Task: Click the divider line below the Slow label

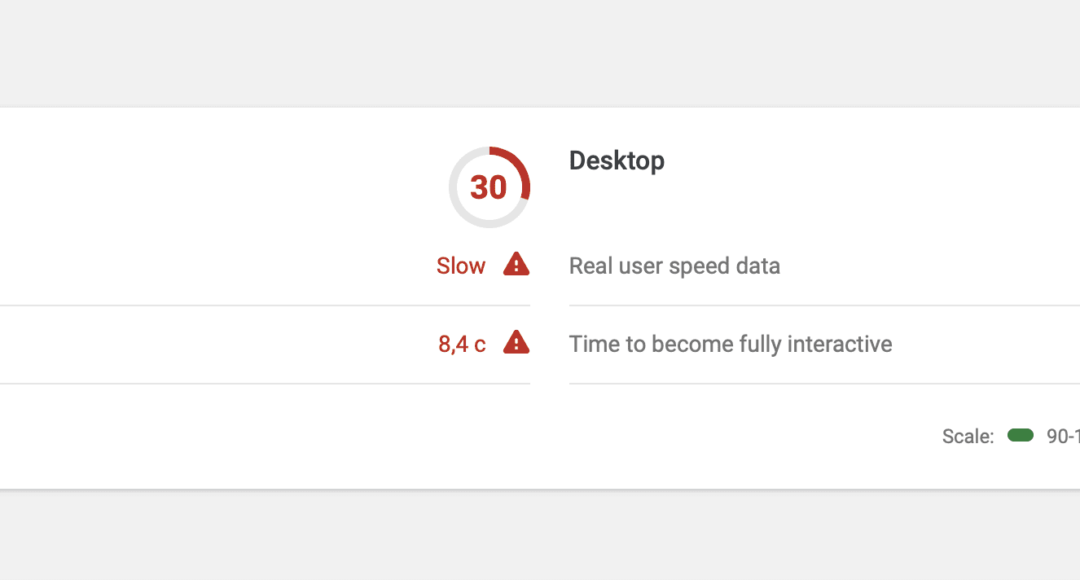Action: [x=265, y=305]
